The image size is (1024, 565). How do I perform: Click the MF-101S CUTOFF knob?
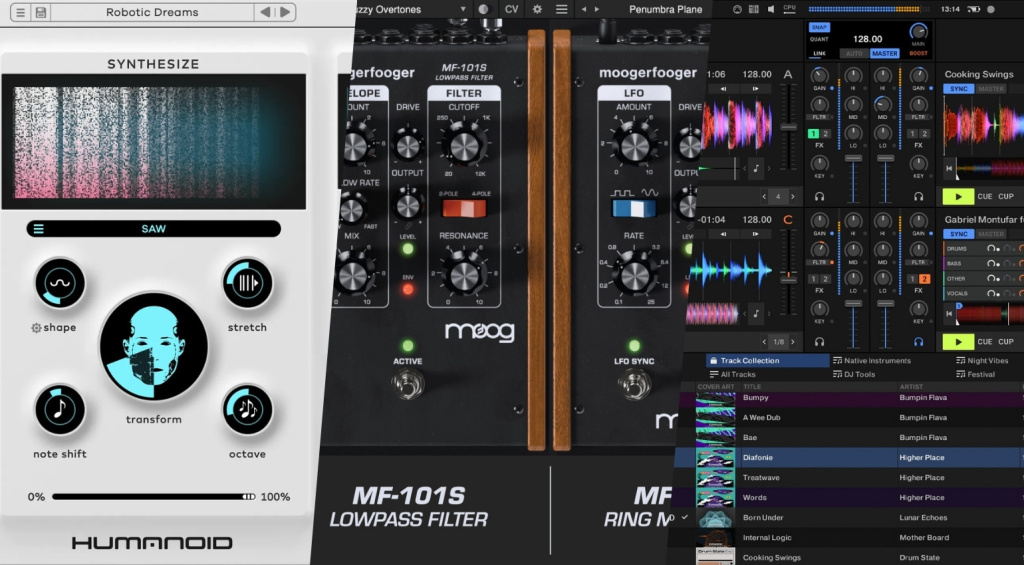click(x=464, y=144)
